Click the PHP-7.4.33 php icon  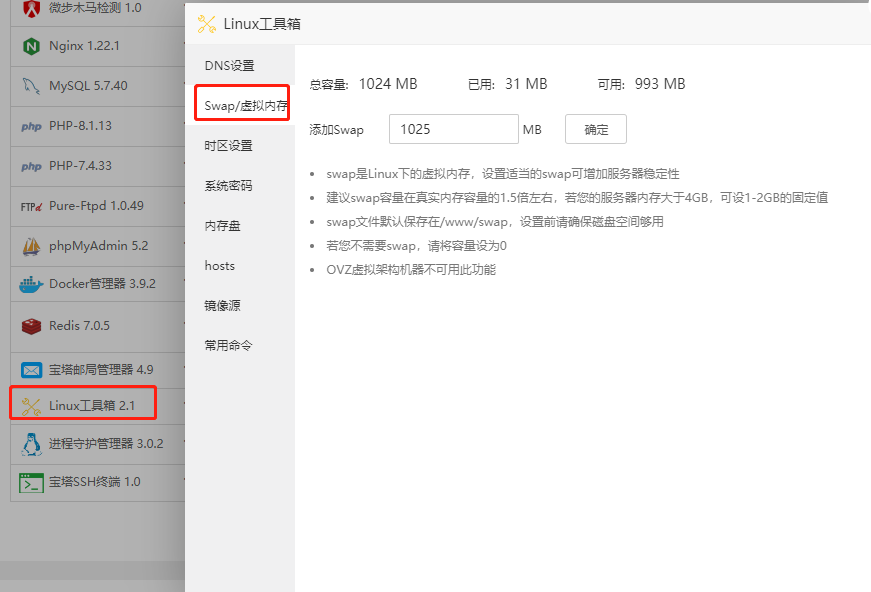[x=32, y=167]
